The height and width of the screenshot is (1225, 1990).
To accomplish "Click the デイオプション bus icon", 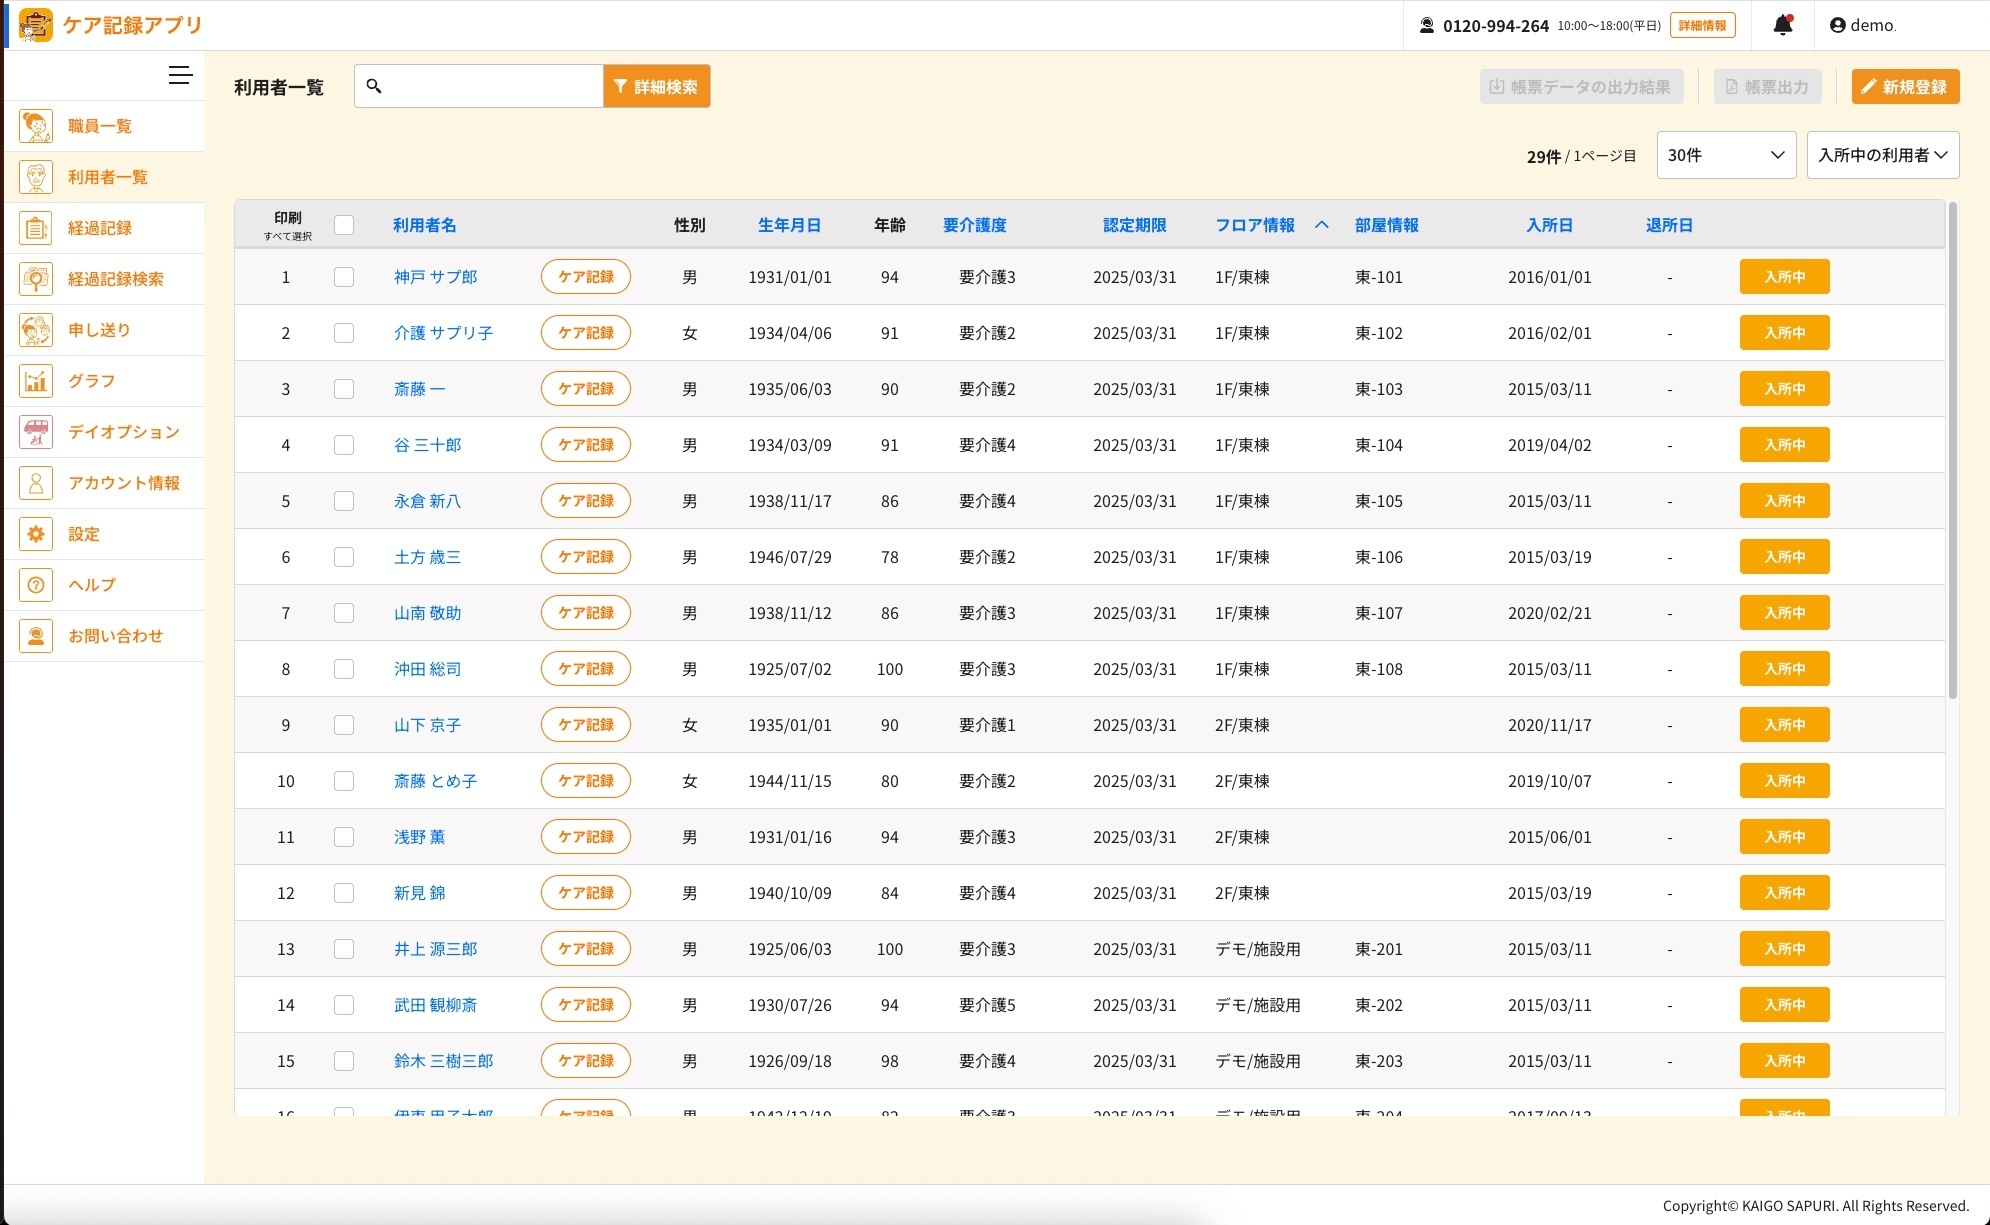I will 36,432.
